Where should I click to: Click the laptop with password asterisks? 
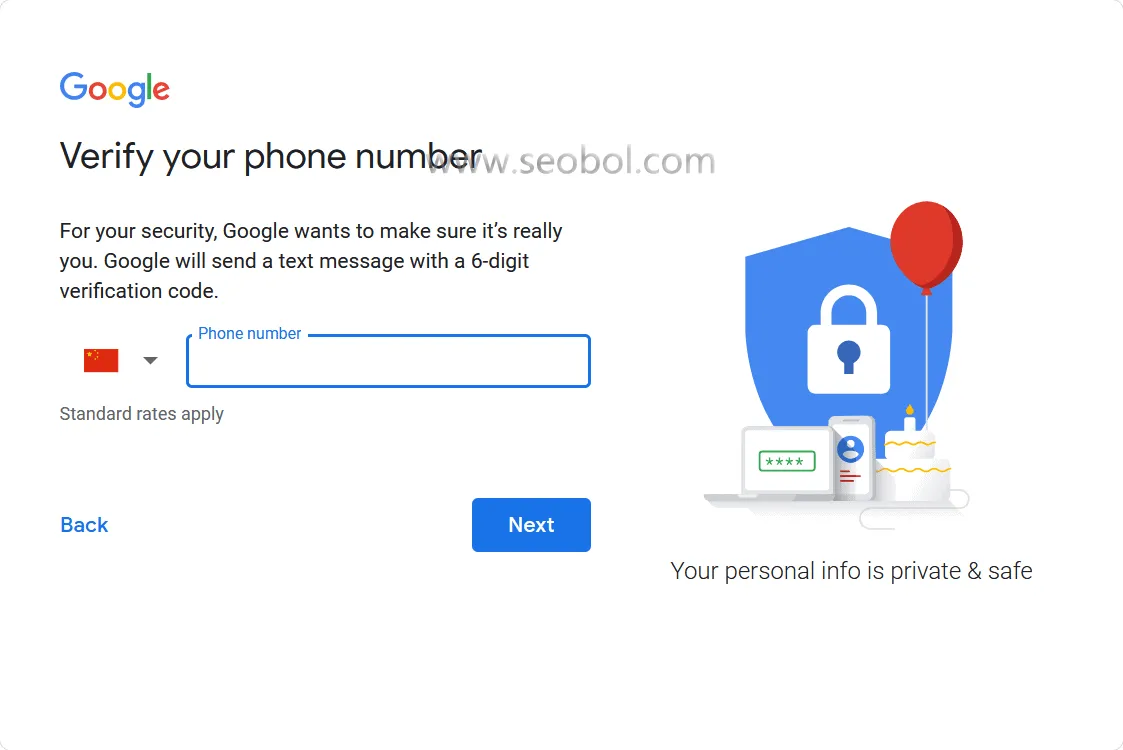[x=786, y=462]
